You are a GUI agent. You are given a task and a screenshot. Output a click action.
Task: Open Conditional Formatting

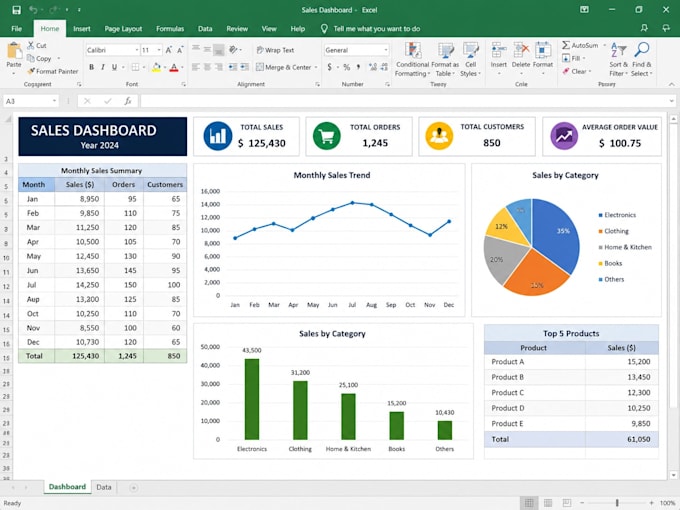click(x=412, y=59)
